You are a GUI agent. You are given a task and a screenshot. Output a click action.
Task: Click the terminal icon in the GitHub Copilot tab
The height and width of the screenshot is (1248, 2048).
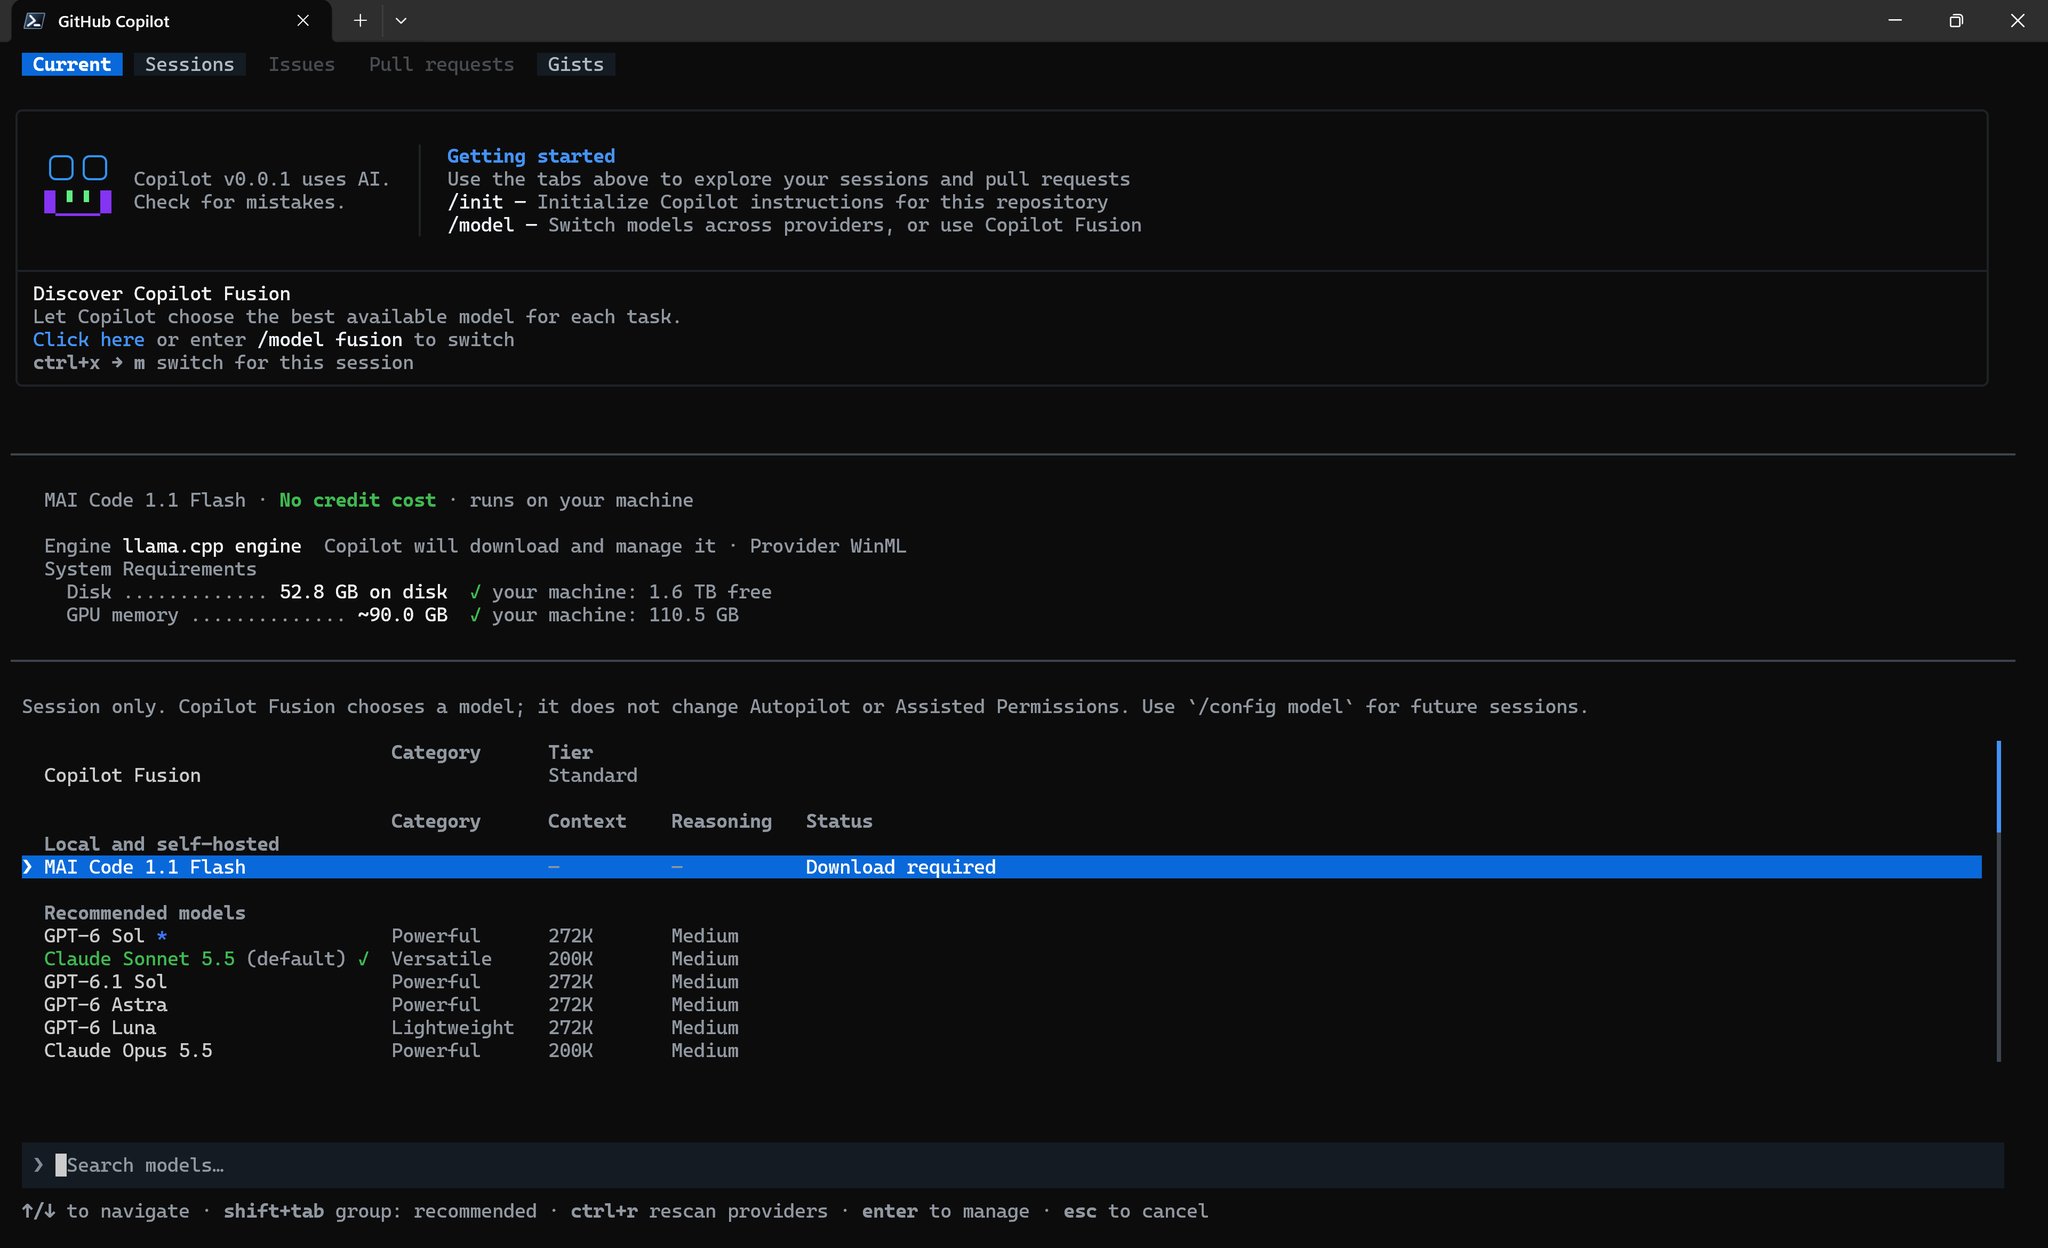[34, 21]
